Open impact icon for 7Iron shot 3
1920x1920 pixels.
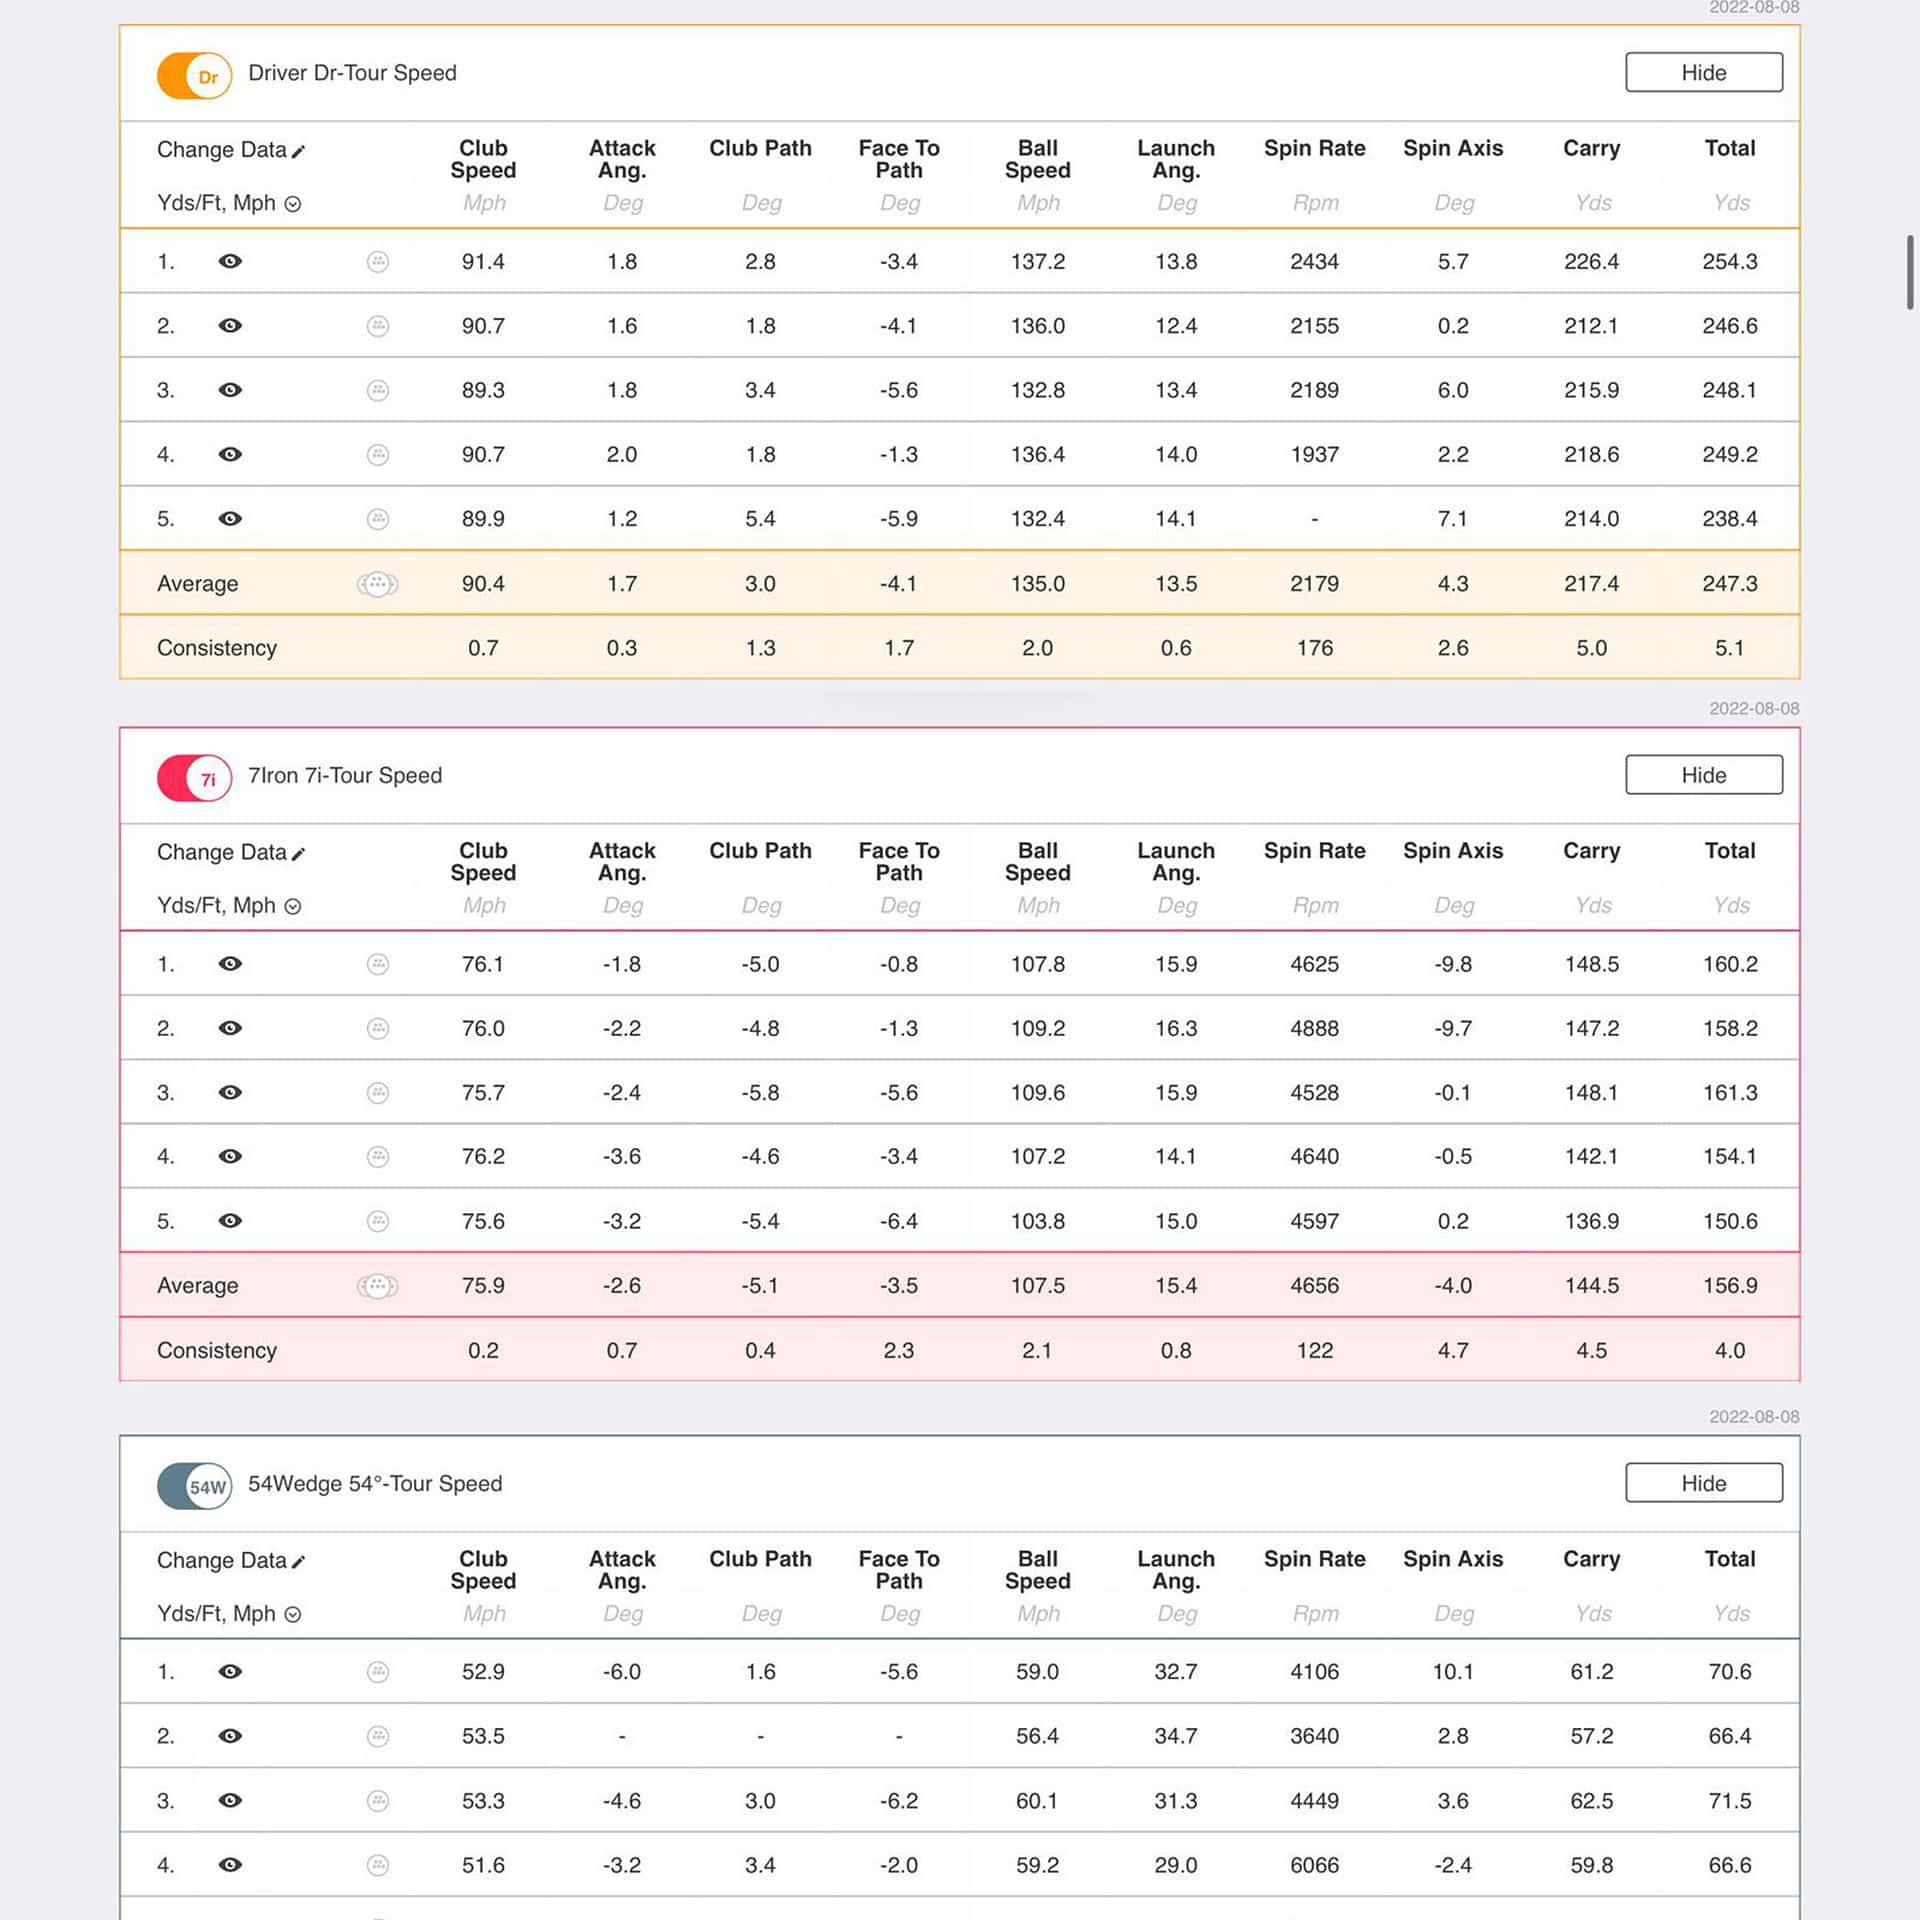[x=378, y=1093]
